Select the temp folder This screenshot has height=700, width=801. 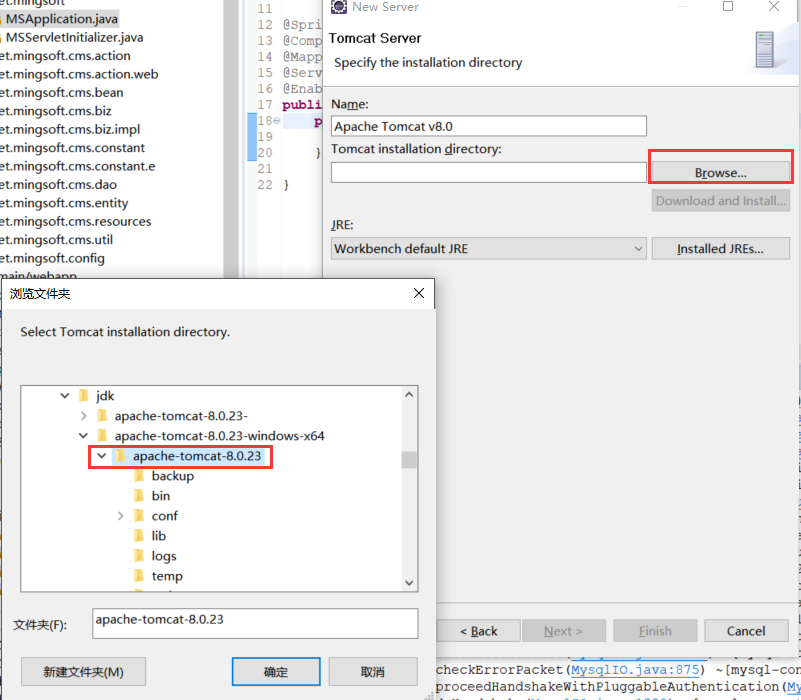[167, 576]
